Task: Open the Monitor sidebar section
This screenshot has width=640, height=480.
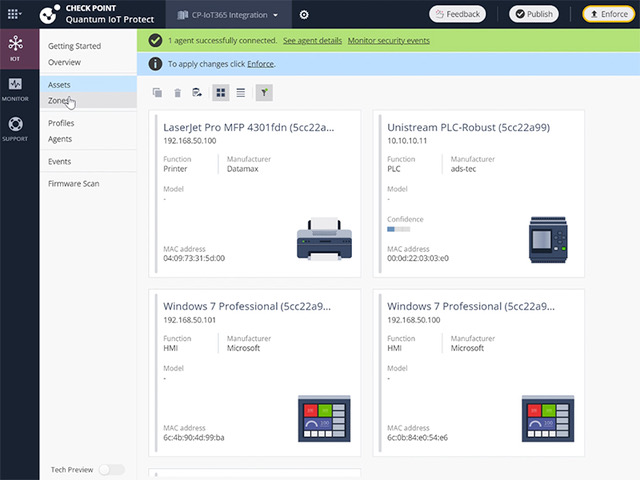Action: (15, 88)
